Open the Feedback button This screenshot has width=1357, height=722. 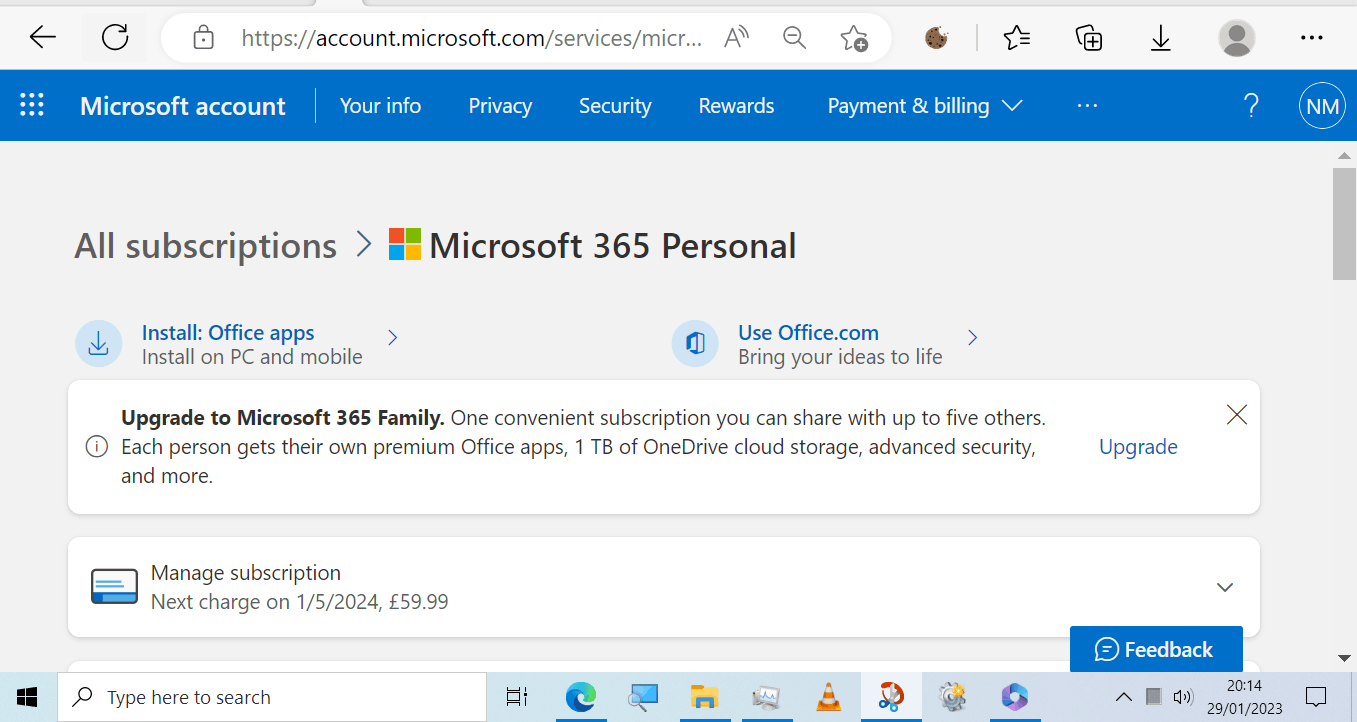1156,649
